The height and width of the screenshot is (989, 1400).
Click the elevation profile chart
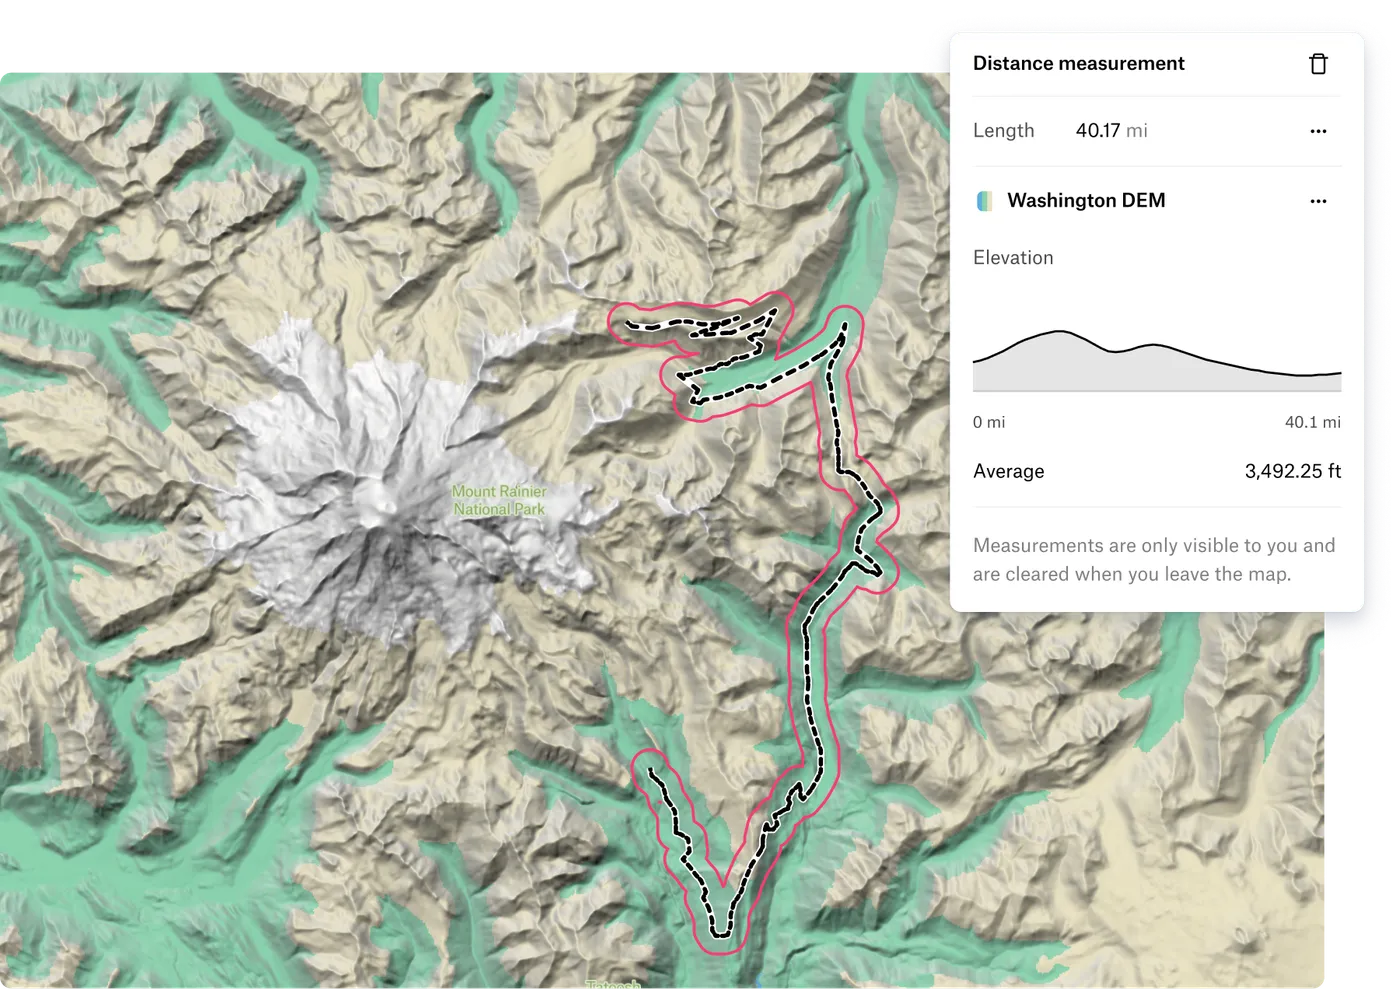[x=1157, y=360]
